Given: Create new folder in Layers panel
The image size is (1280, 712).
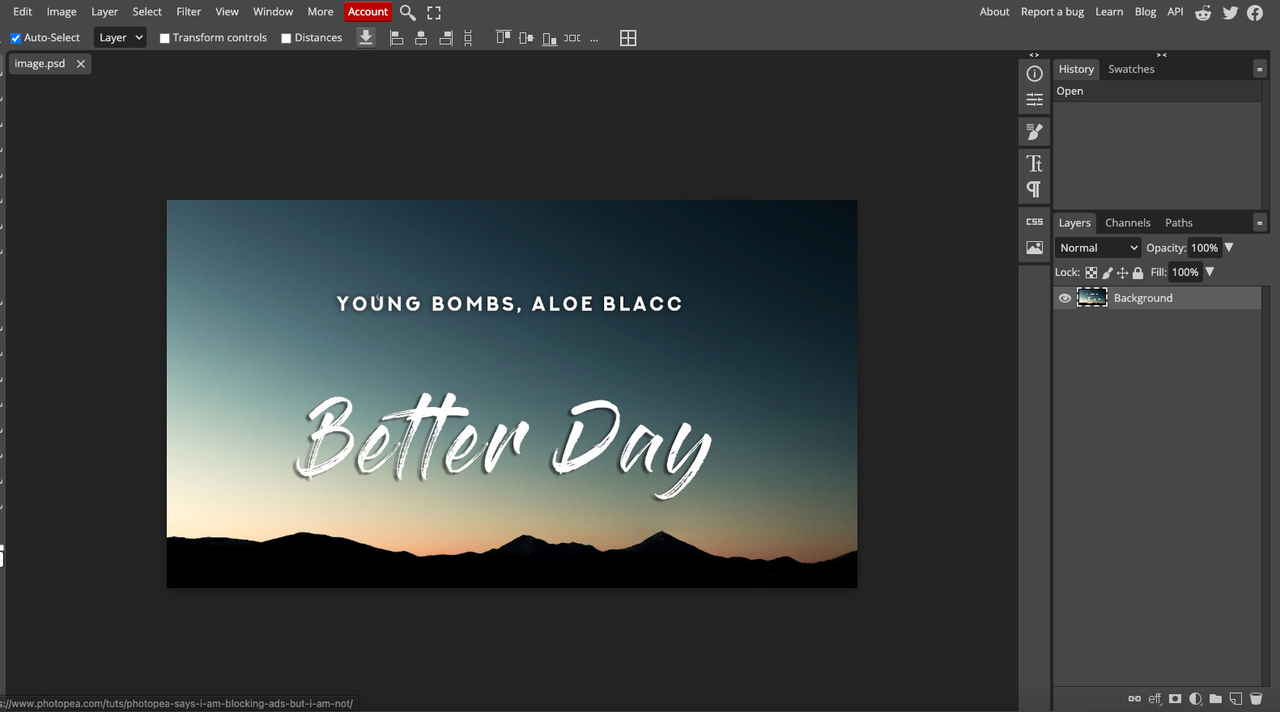Looking at the screenshot, I should click(x=1215, y=699).
